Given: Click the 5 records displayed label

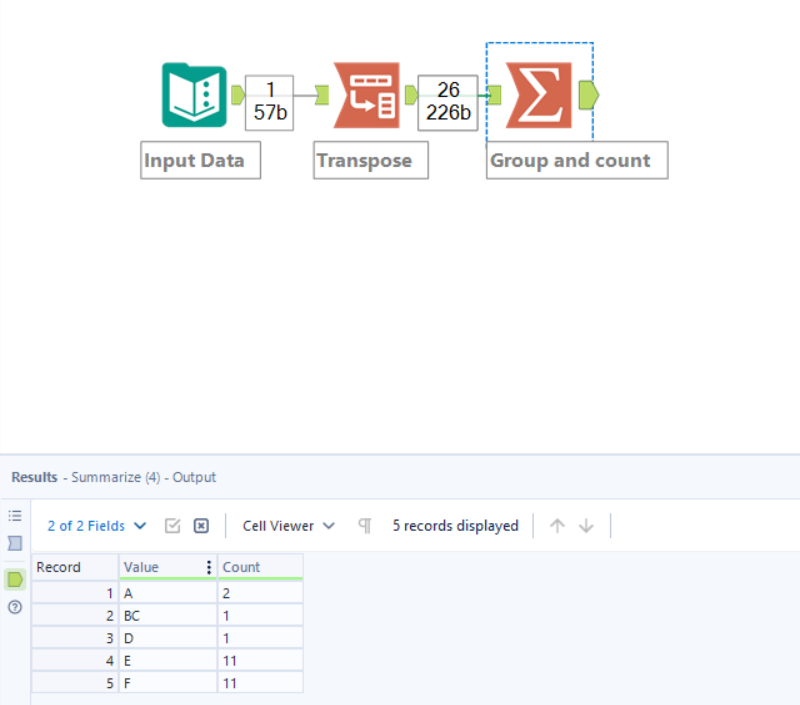Looking at the screenshot, I should [x=455, y=525].
